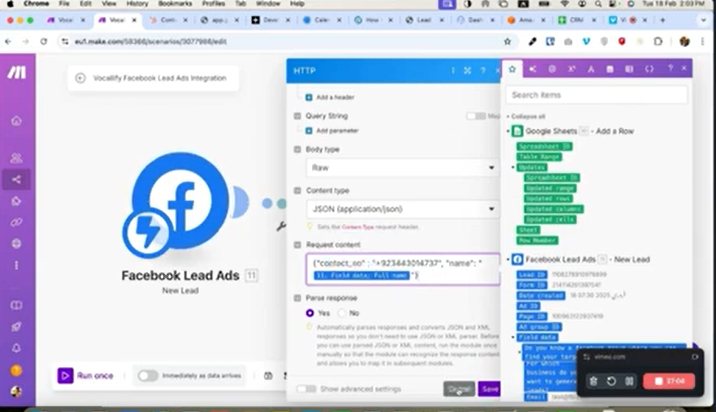Go to Home in the left sidebar
The height and width of the screenshot is (412, 716).
pyautogui.click(x=16, y=121)
